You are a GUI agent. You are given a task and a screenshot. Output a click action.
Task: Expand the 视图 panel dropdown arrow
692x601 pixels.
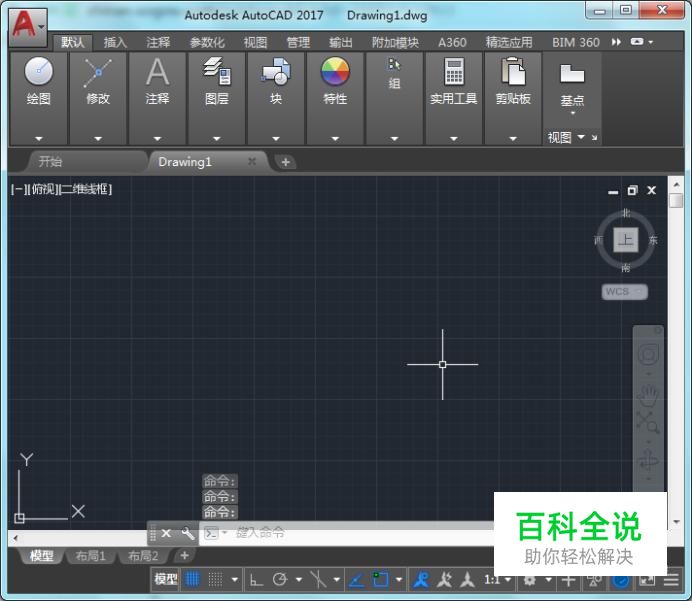pos(581,137)
